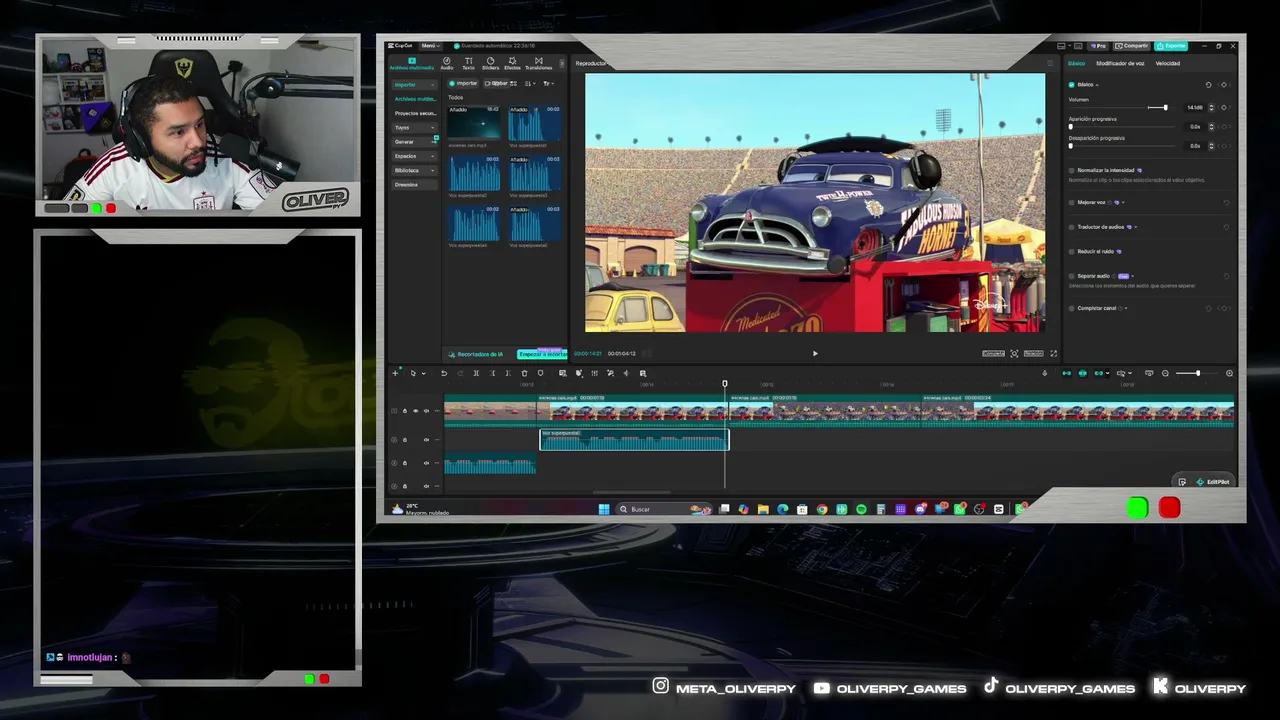Hide the main video track with the eye icon

click(x=415, y=411)
